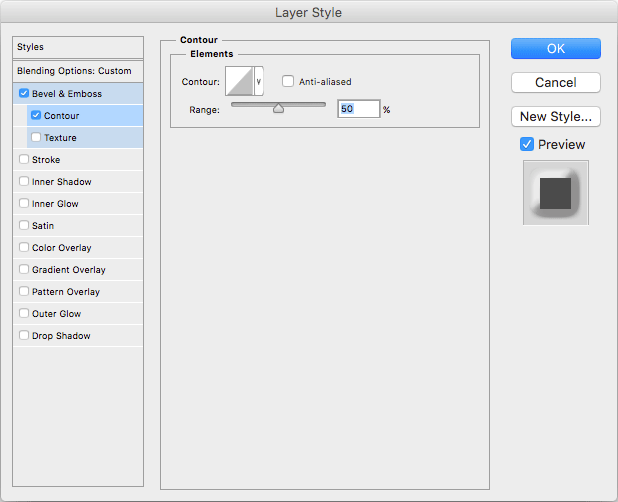Enable the Inner Glow checkbox
The width and height of the screenshot is (618, 502).
pos(24,203)
